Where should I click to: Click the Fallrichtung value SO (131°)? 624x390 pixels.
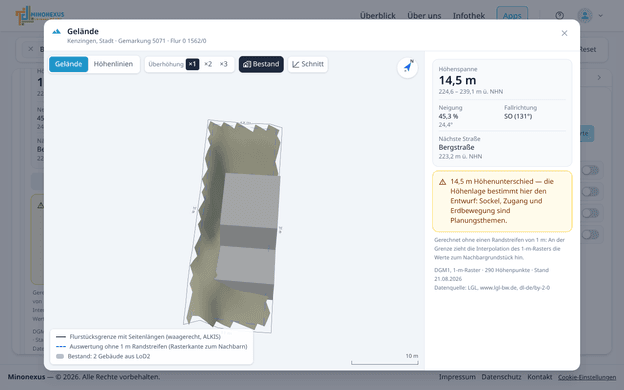tap(518, 116)
